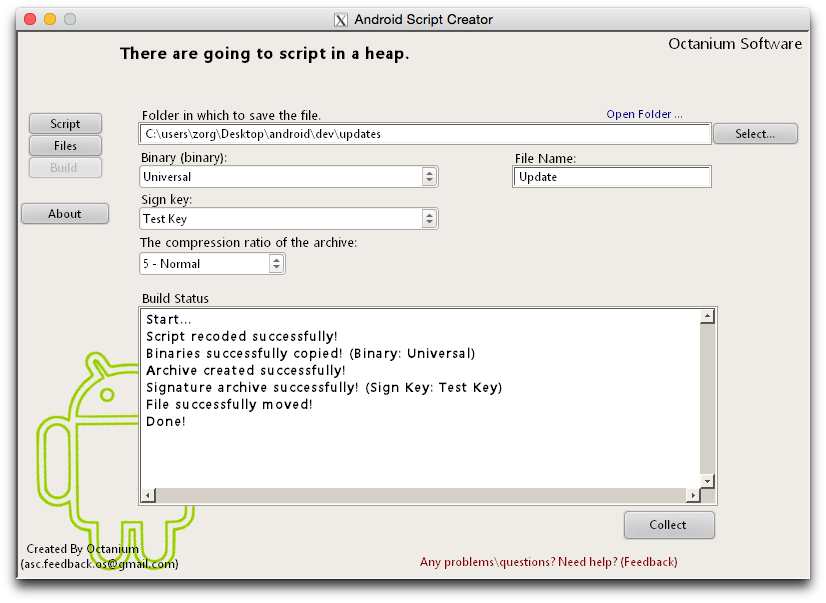The height and width of the screenshot is (603, 826).
Task: Open the About dialog
Action: click(x=64, y=213)
